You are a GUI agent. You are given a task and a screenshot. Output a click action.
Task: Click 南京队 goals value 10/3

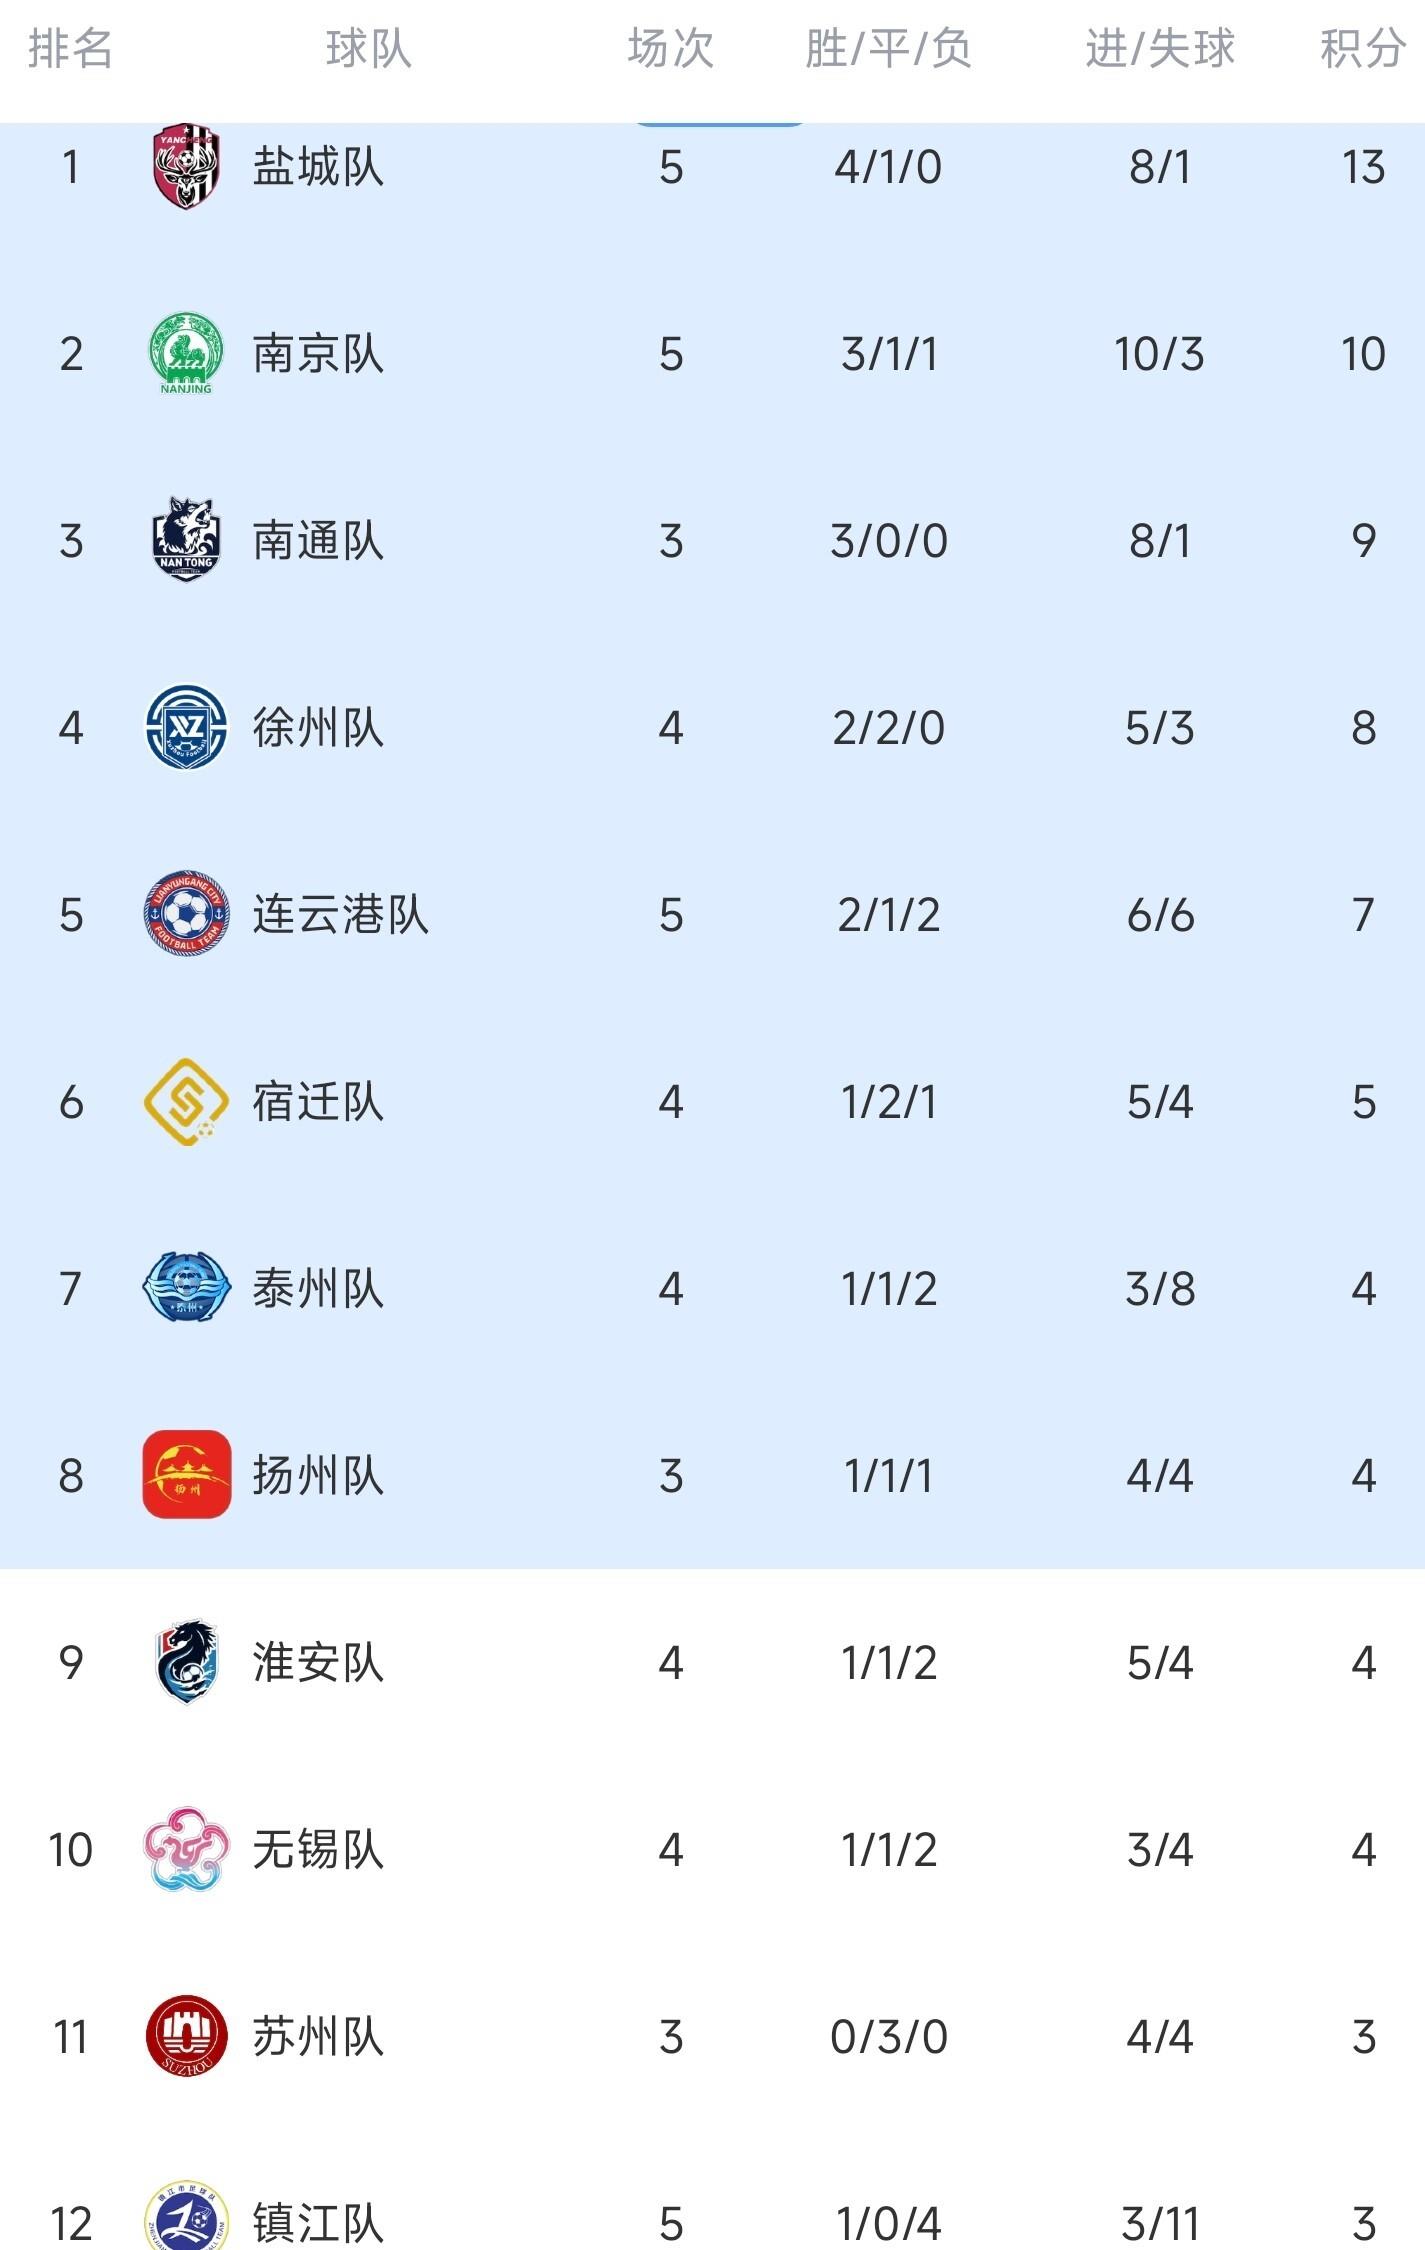point(1159,354)
